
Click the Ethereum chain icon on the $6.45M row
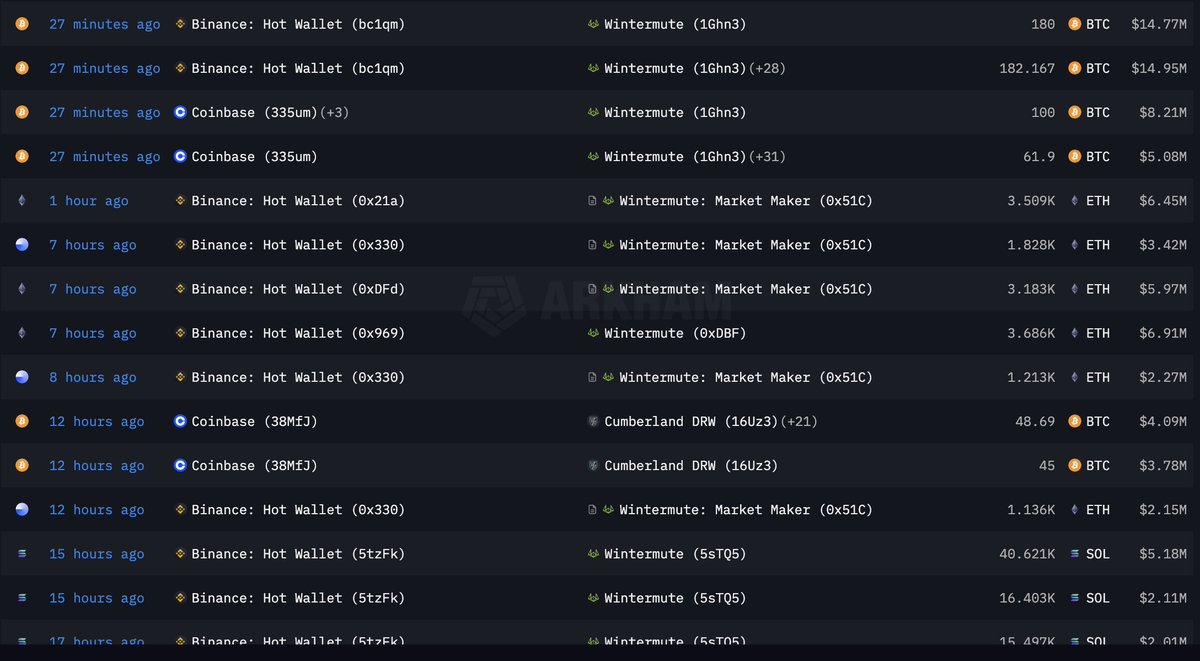[22, 201]
